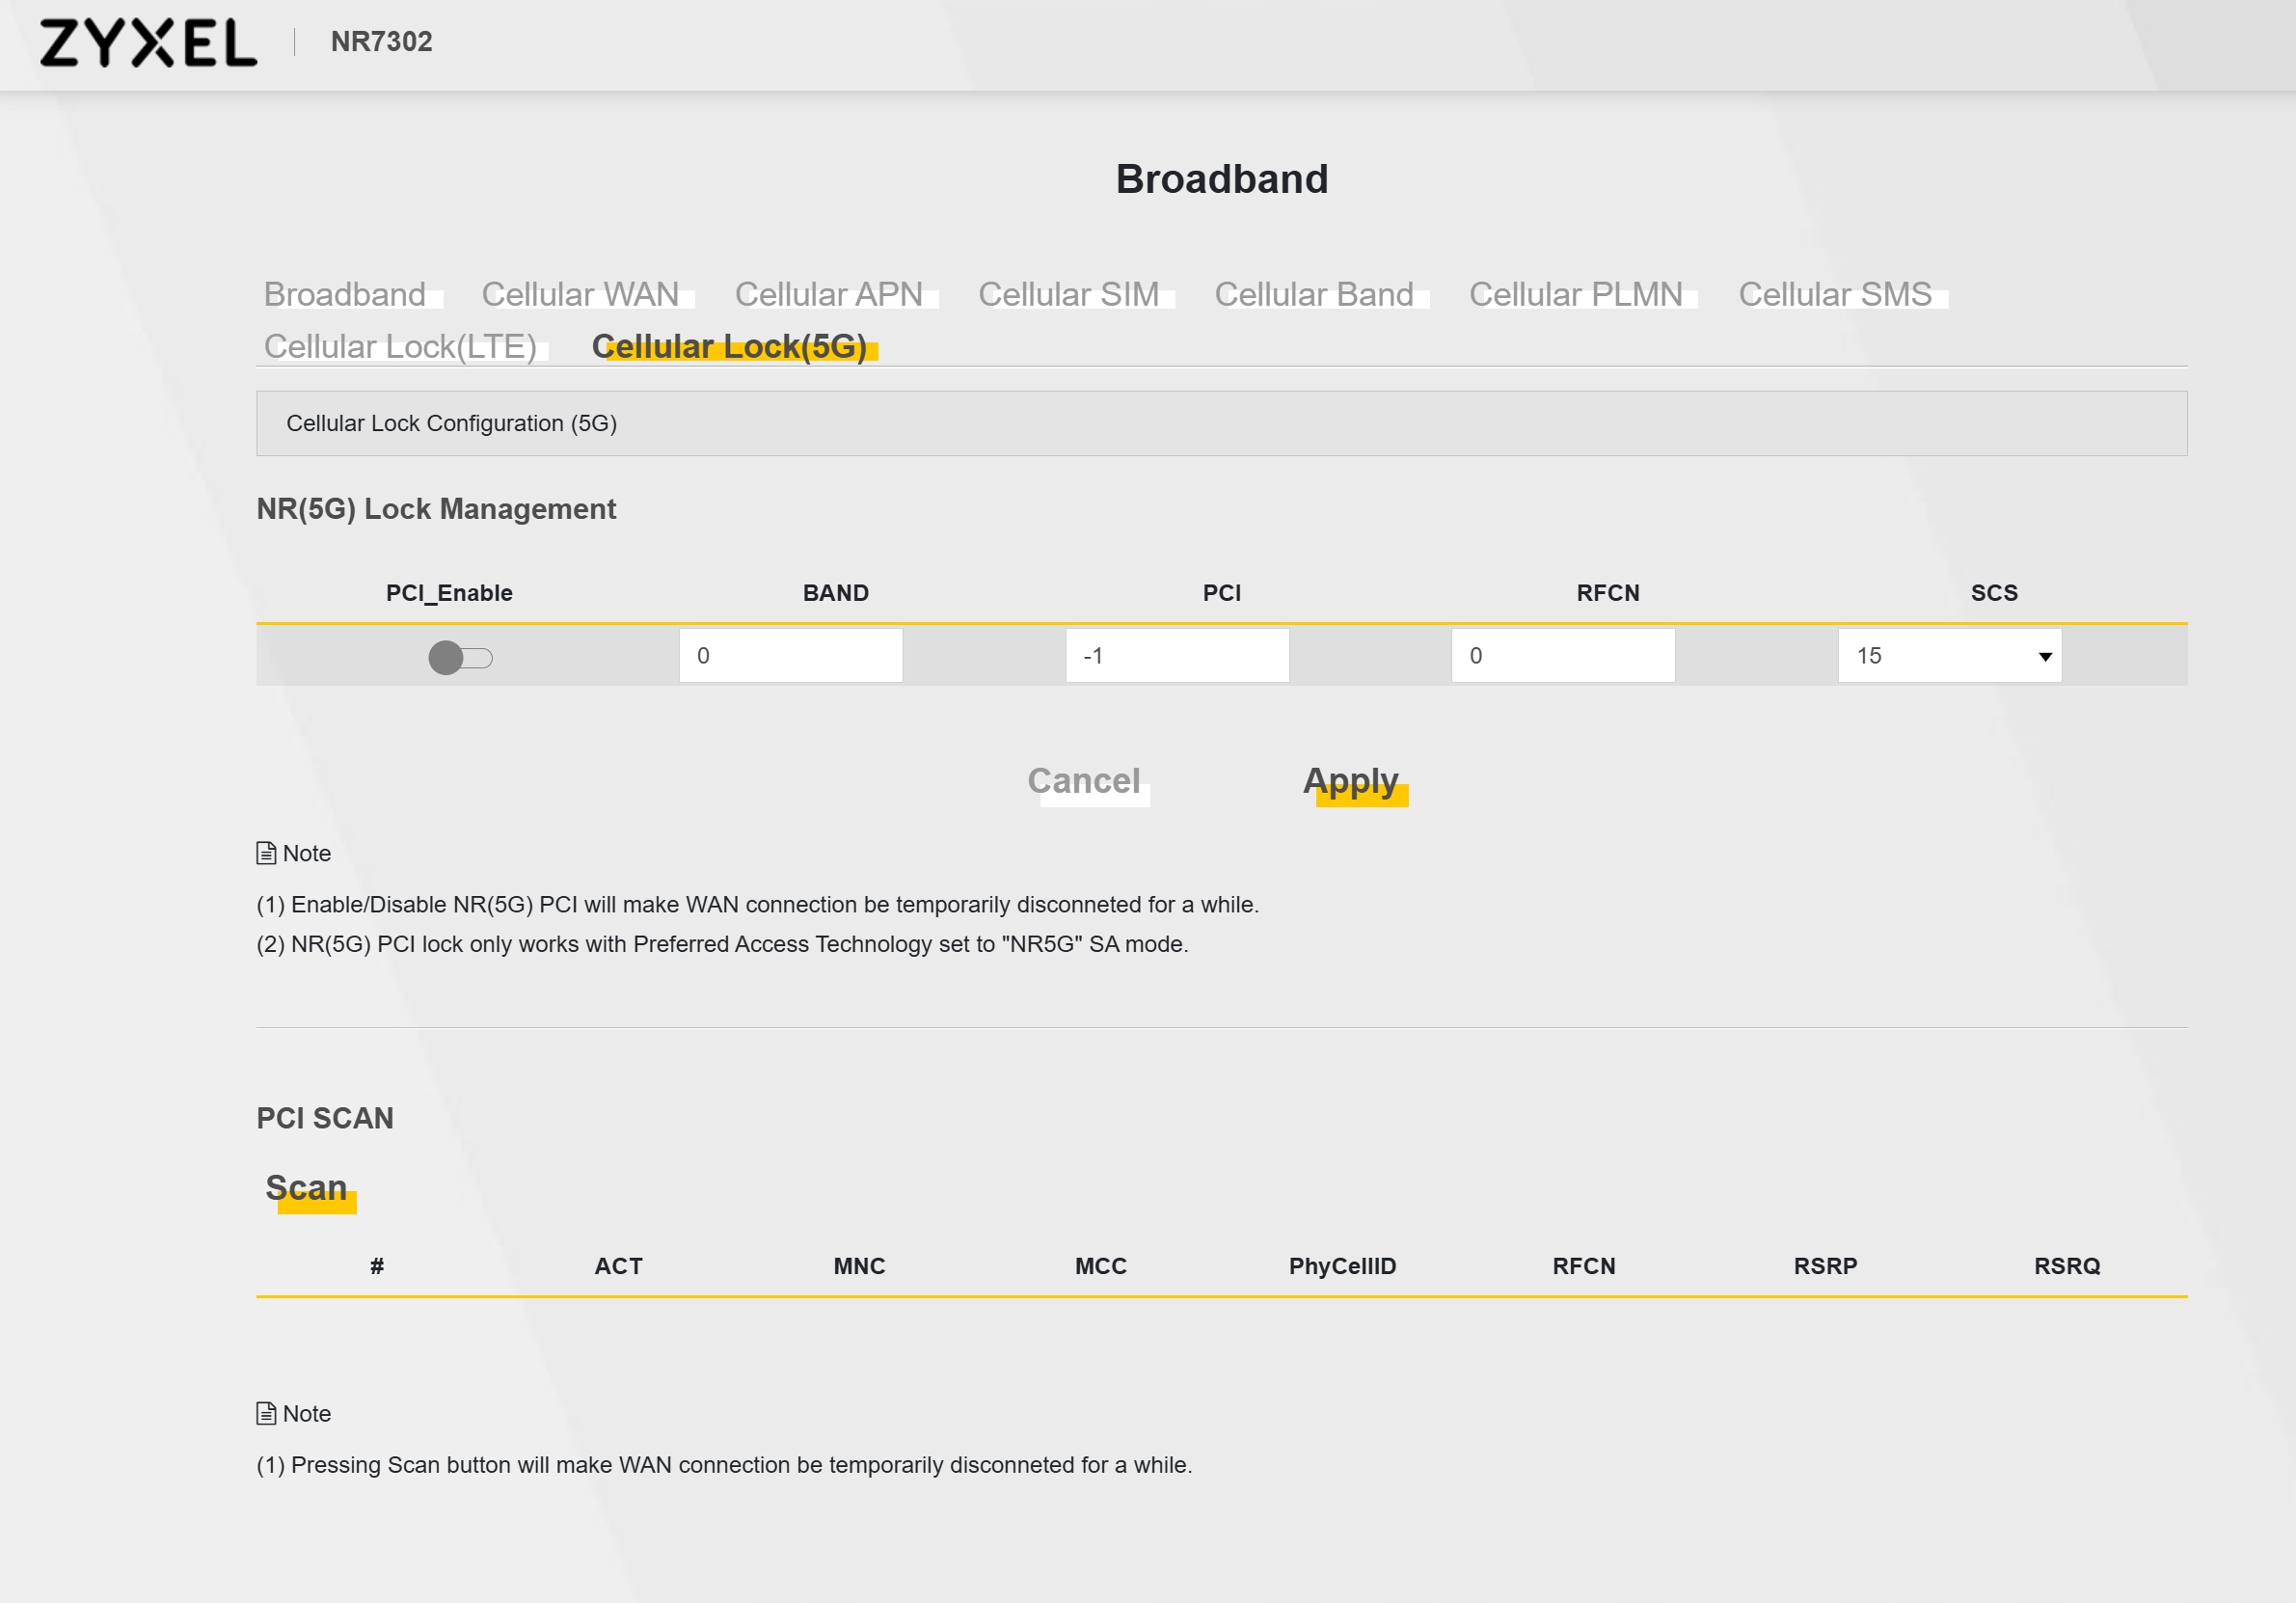
Task: Start the PCI Scan
Action: 307,1188
